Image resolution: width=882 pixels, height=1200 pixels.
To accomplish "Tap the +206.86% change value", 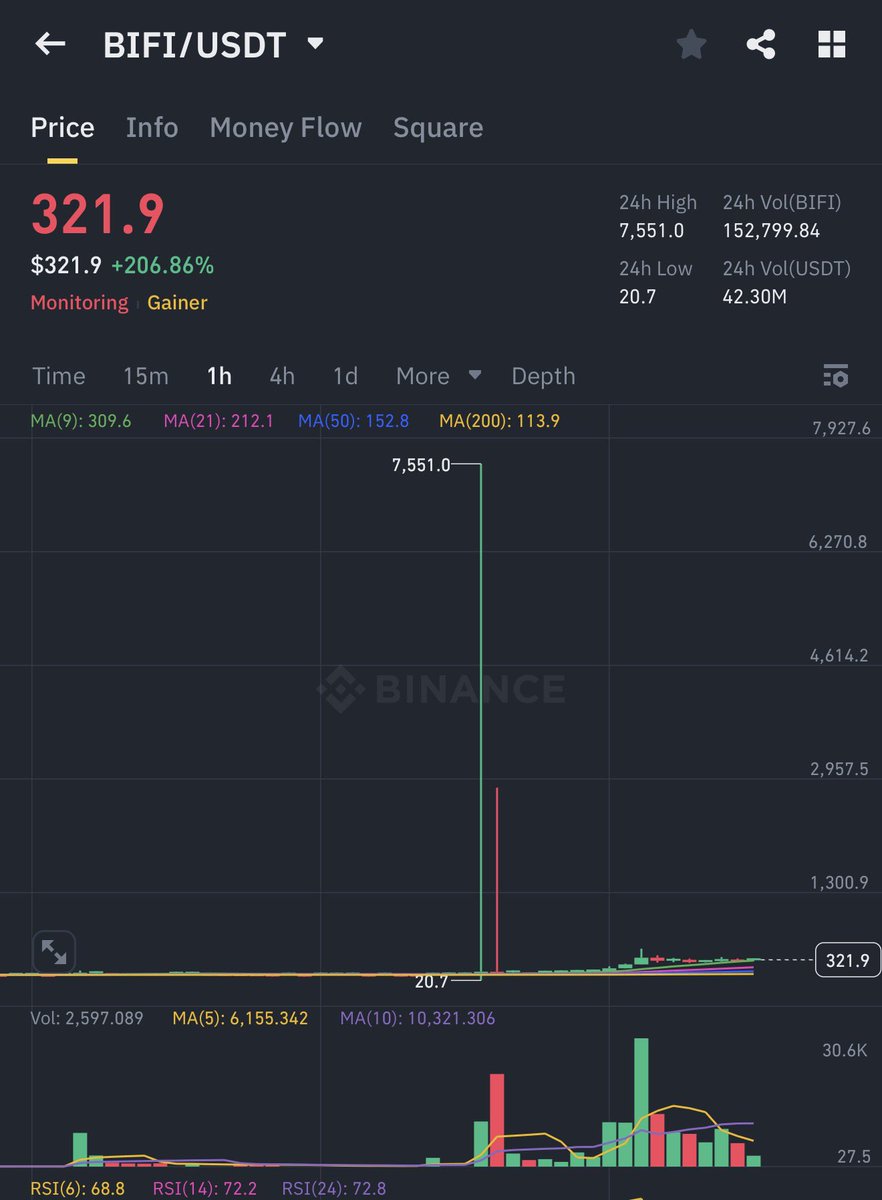I will pyautogui.click(x=162, y=266).
